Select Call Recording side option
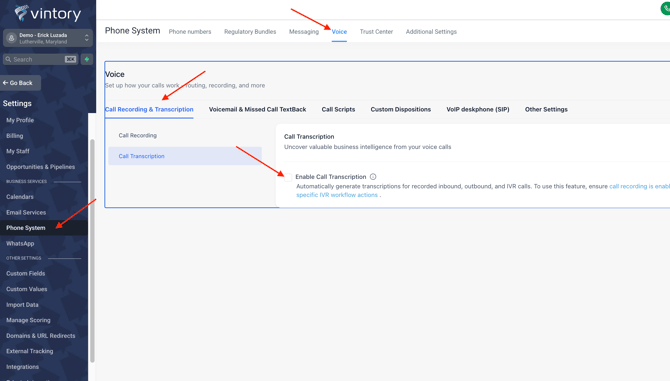Image resolution: width=670 pixels, height=381 pixels. [x=185, y=135]
